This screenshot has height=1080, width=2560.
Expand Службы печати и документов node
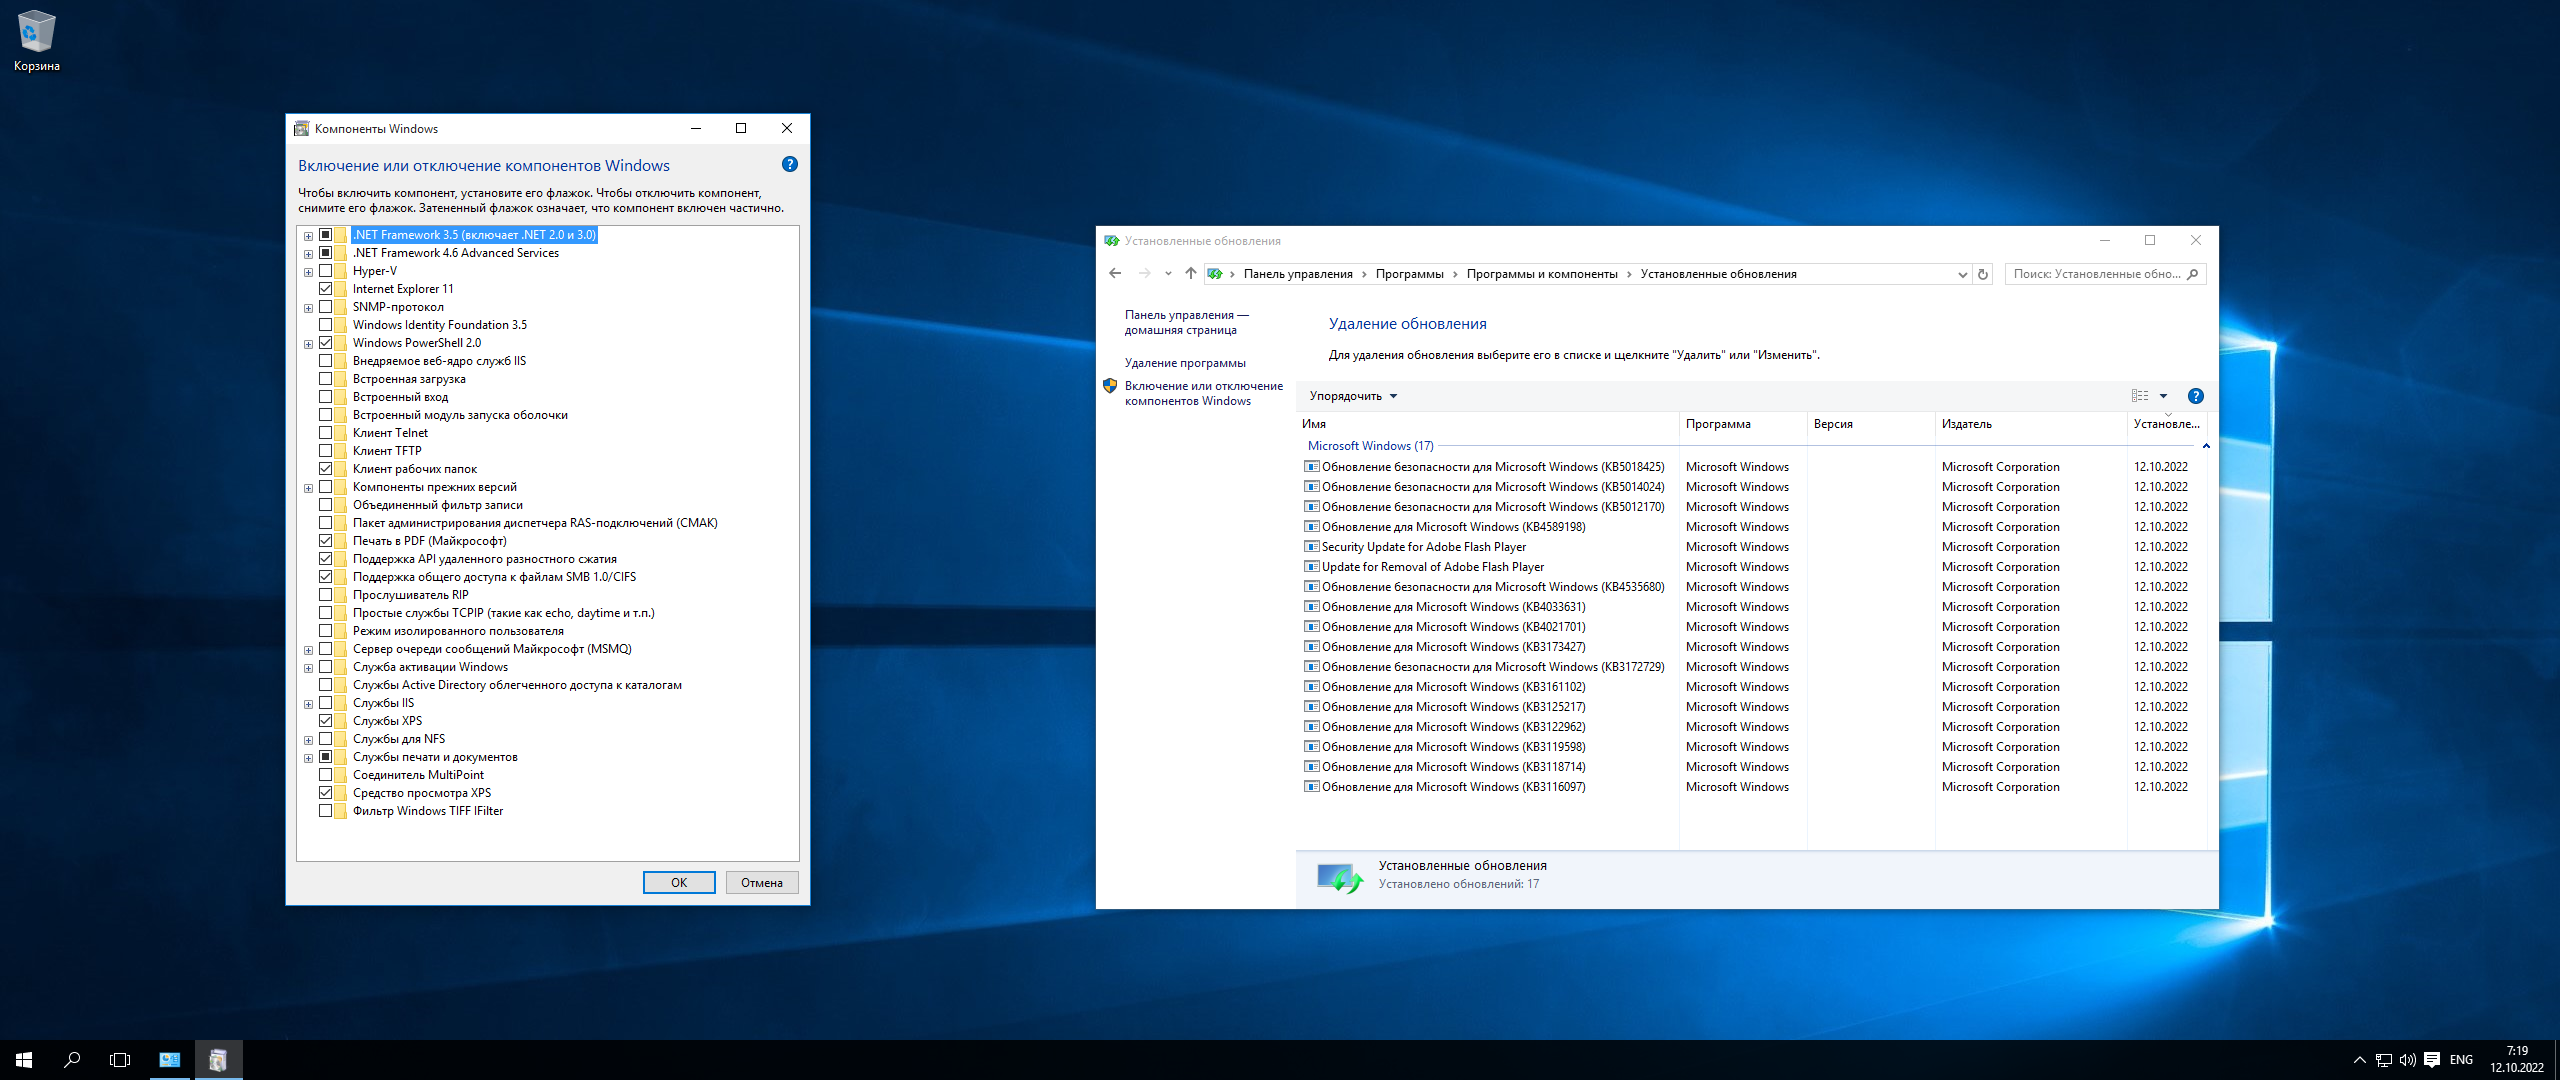[x=309, y=758]
